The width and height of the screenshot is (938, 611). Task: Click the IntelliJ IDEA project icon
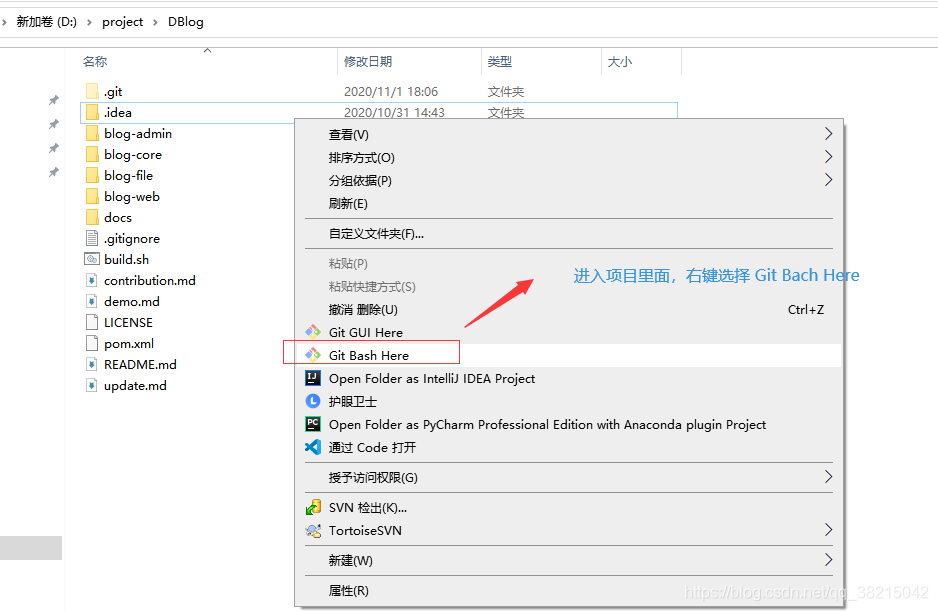tap(313, 378)
